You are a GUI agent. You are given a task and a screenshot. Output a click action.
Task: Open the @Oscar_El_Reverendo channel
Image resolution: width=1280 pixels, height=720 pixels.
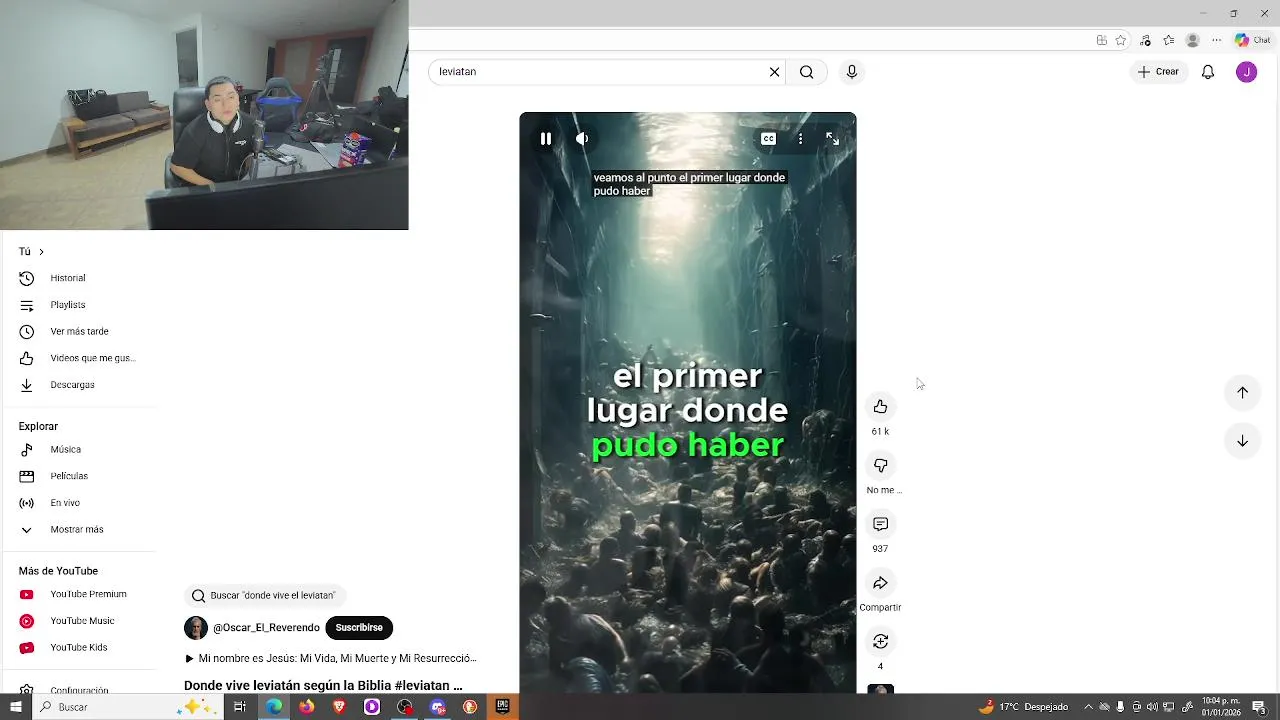266,628
